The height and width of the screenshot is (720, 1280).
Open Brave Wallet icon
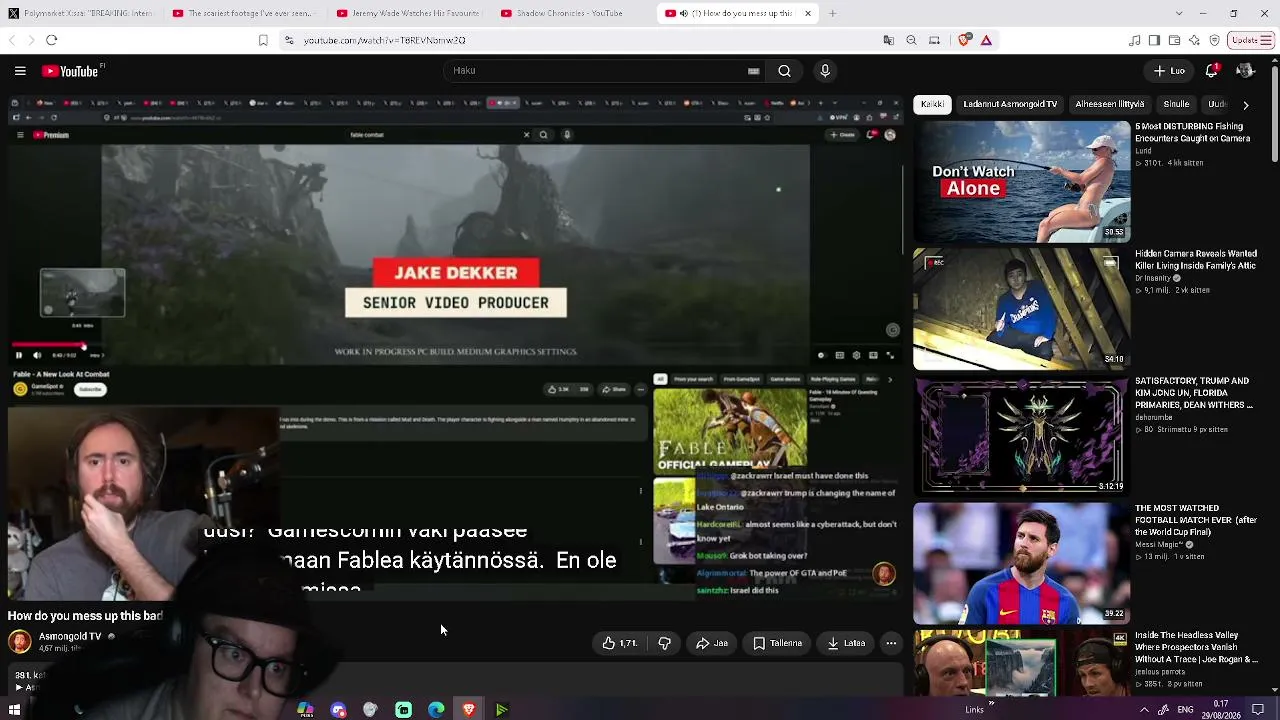tap(1174, 40)
